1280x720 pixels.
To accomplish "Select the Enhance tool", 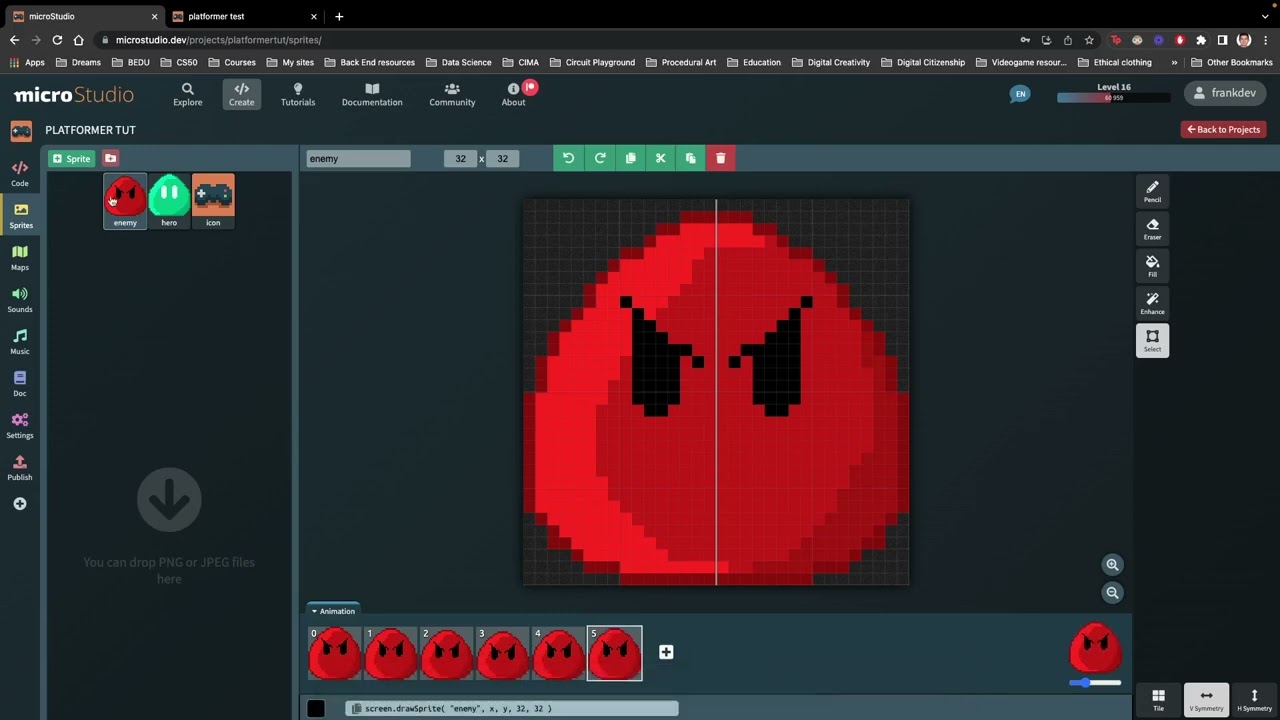I will 1152,303.
